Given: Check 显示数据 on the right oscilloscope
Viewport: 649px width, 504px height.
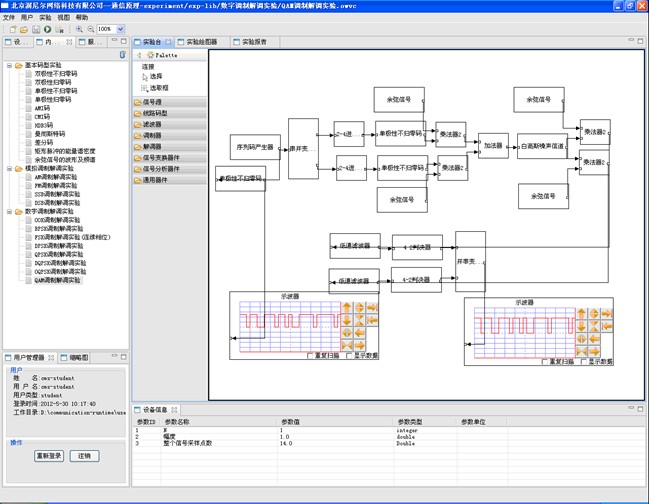Looking at the screenshot, I should coord(583,360).
